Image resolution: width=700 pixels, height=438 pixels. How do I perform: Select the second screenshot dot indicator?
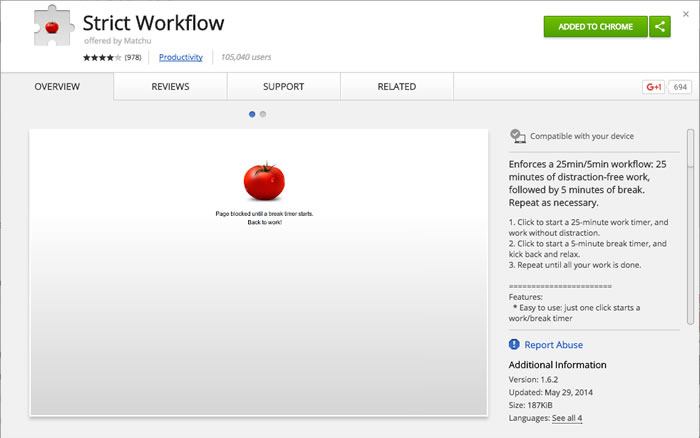(263, 114)
